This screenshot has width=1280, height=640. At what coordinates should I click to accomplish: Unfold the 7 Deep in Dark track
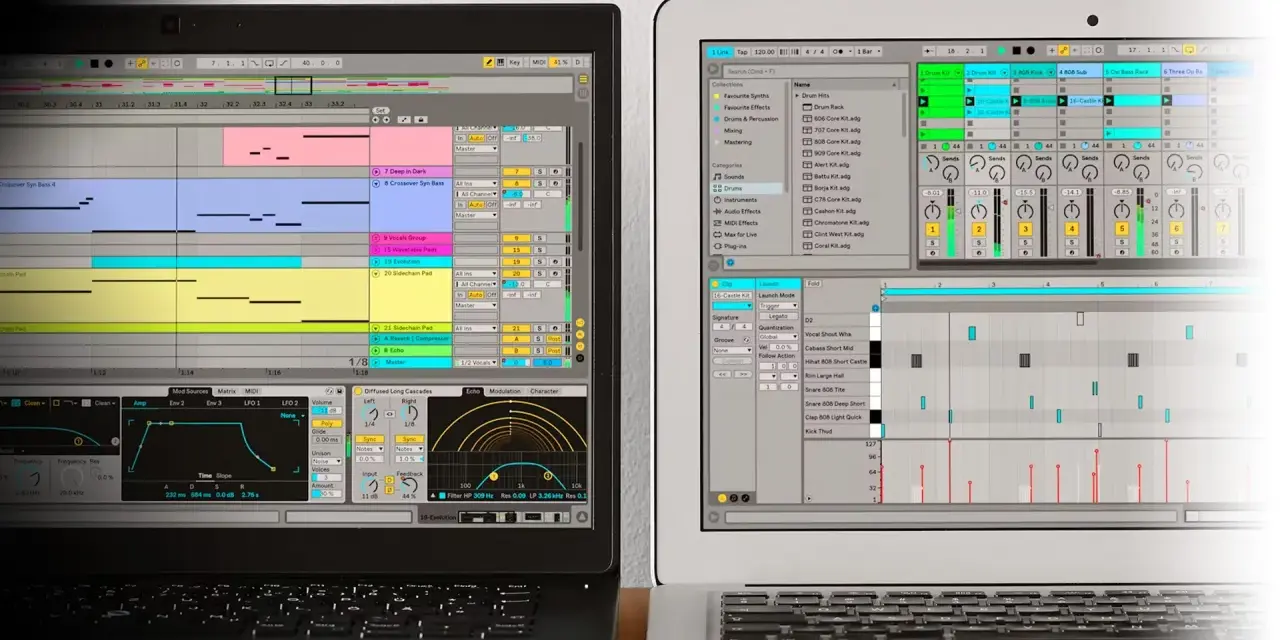pyautogui.click(x=376, y=172)
